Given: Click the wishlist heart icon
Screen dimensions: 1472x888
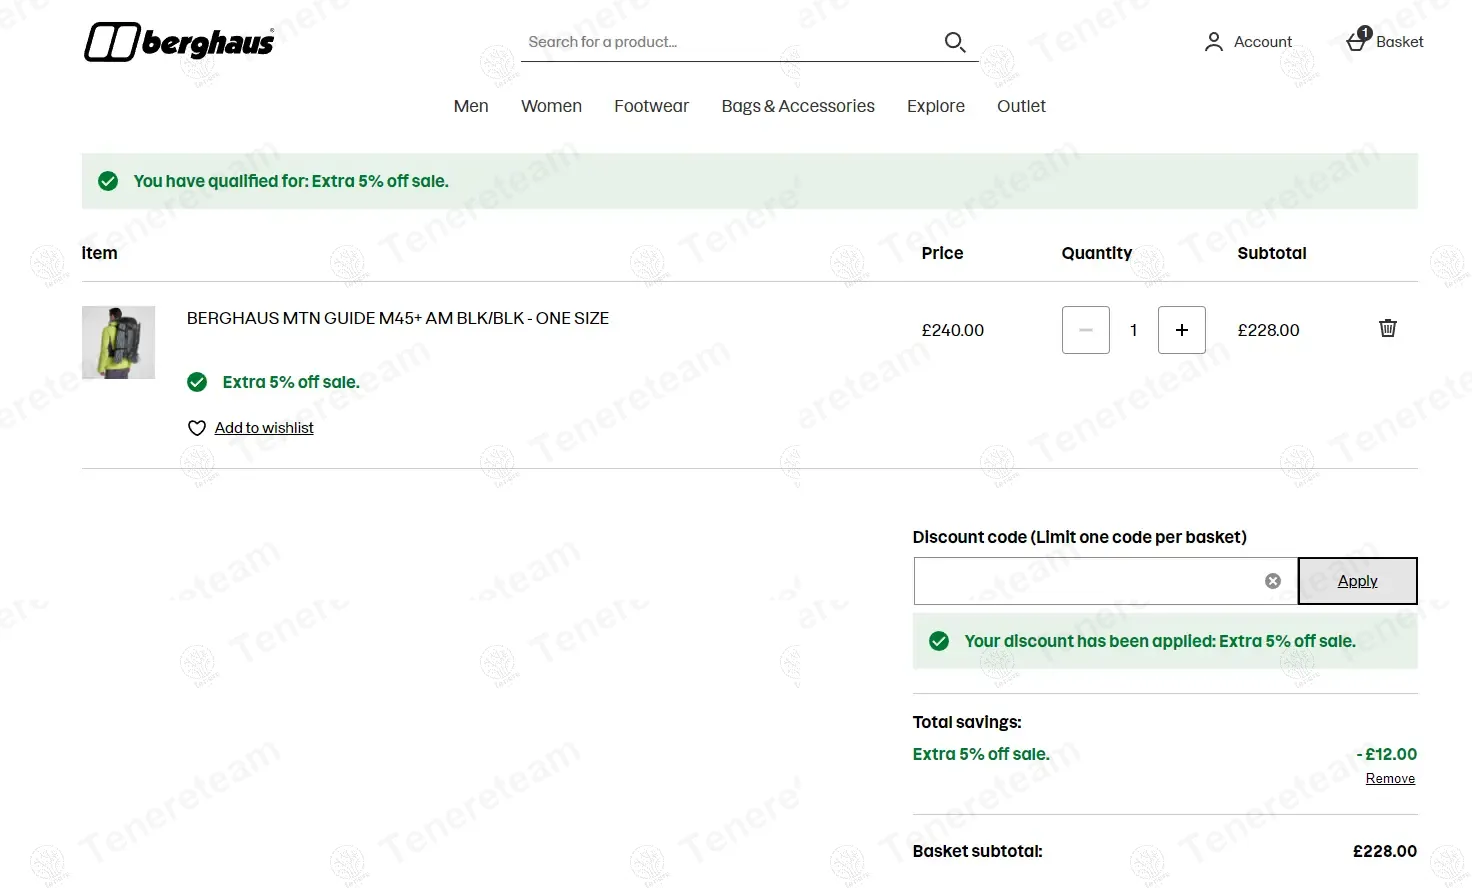Looking at the screenshot, I should click(x=197, y=428).
